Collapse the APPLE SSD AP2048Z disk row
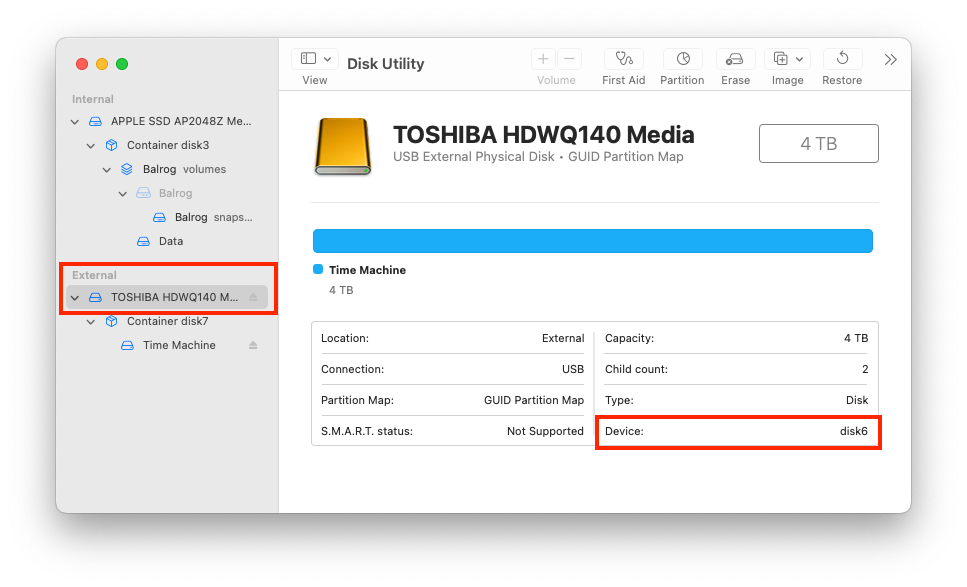 [75, 121]
